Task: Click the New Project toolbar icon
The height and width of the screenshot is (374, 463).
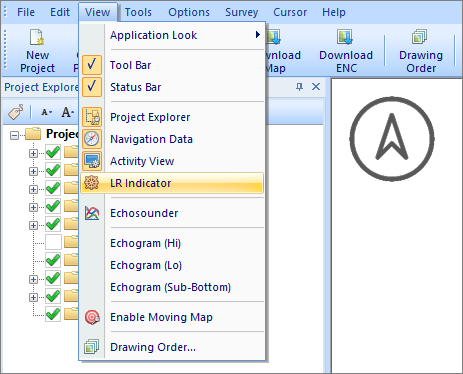Action: [37, 37]
